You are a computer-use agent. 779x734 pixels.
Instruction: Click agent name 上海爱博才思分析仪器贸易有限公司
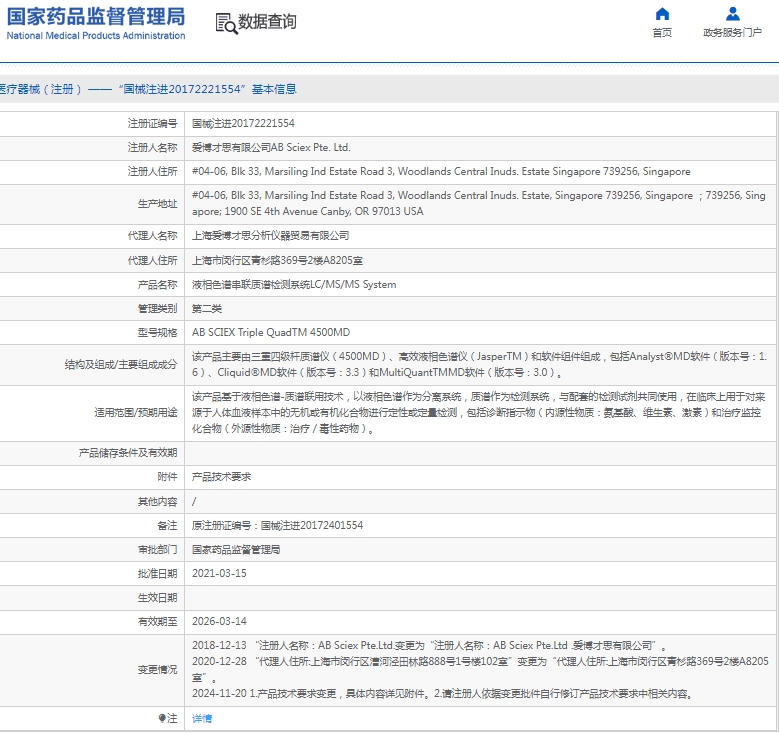pos(270,236)
